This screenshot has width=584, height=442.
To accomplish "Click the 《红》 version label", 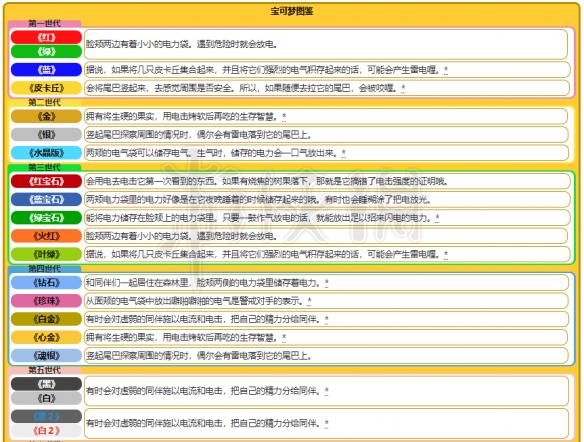I will click(46, 37).
